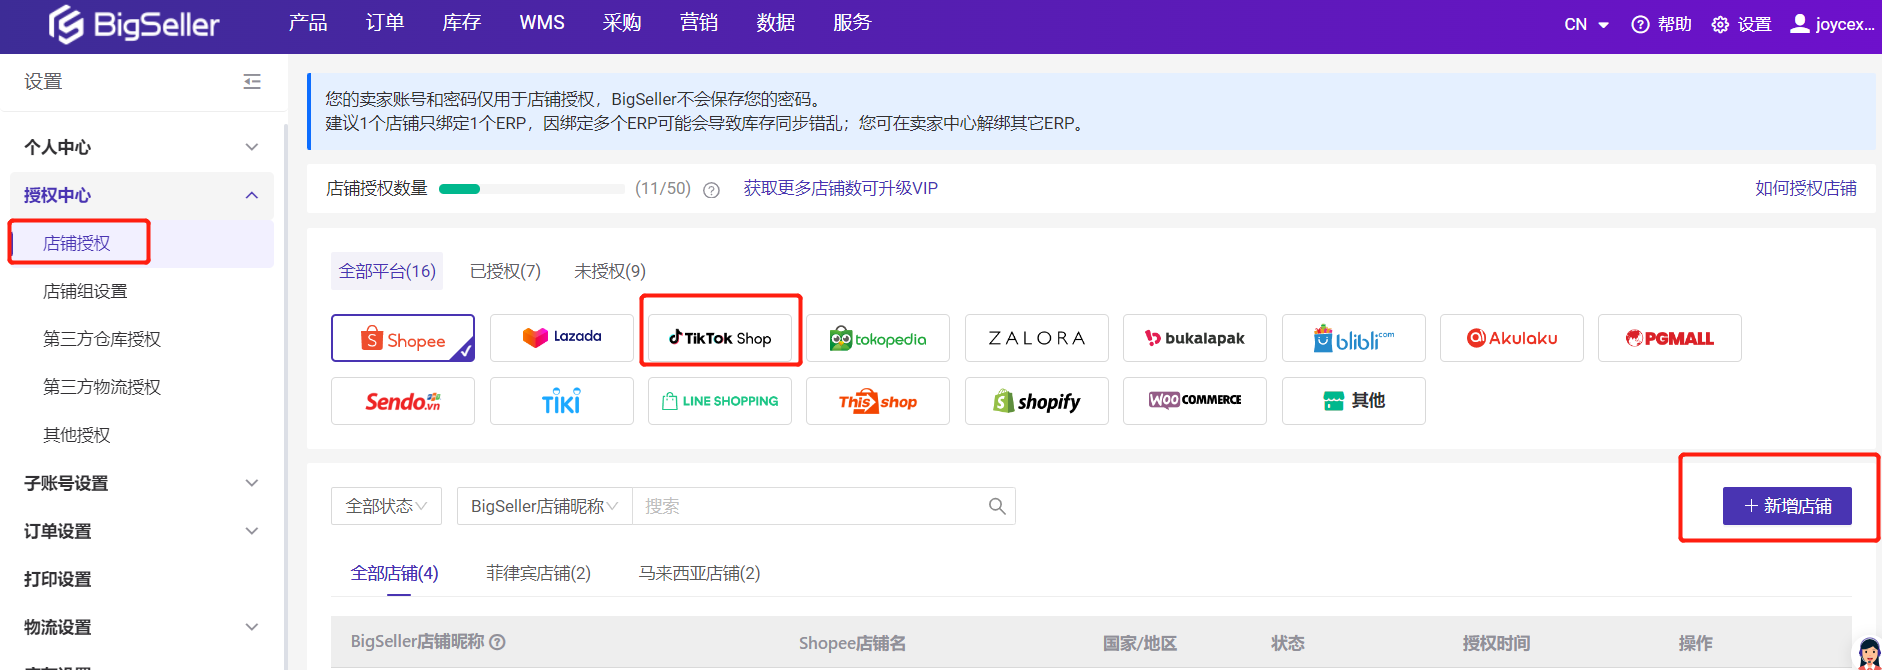Image resolution: width=1882 pixels, height=670 pixels.
Task: Open the BigSeller home logo
Action: (134, 25)
